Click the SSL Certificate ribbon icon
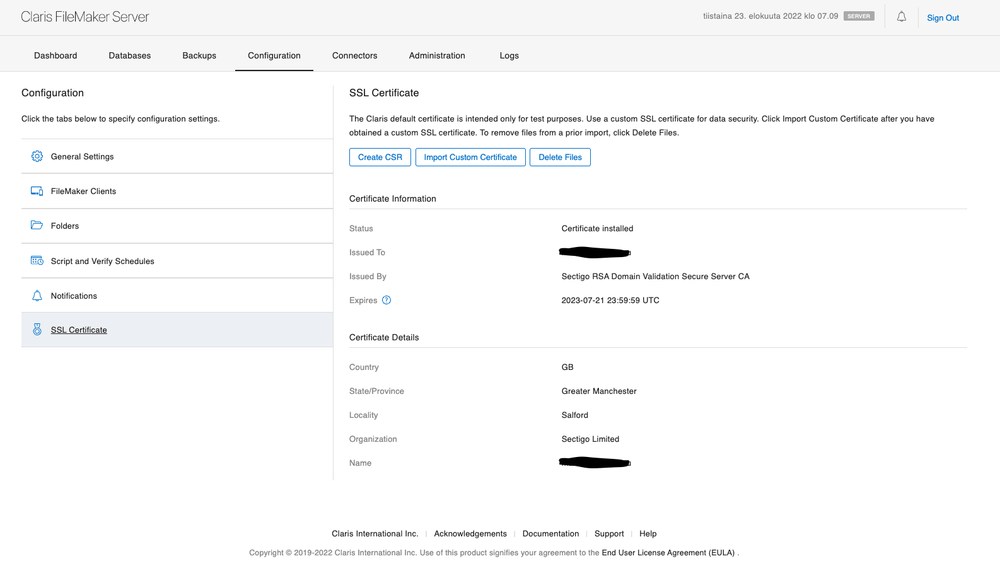Viewport: 1000px width, 564px height. [x=37, y=329]
